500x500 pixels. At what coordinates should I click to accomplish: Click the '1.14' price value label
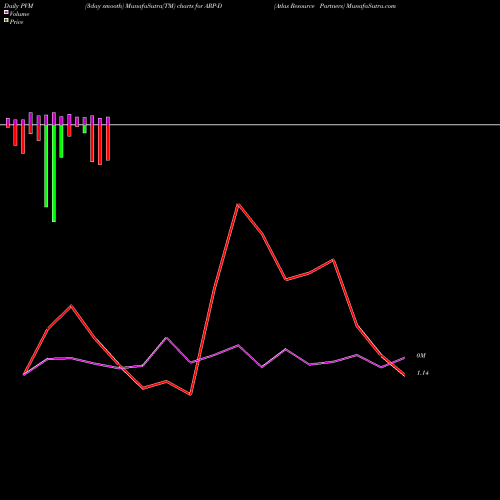point(422,373)
